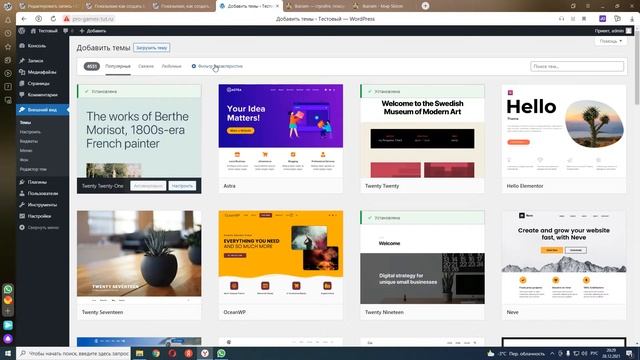Open browser sidebar notifications bell

[8, 20]
